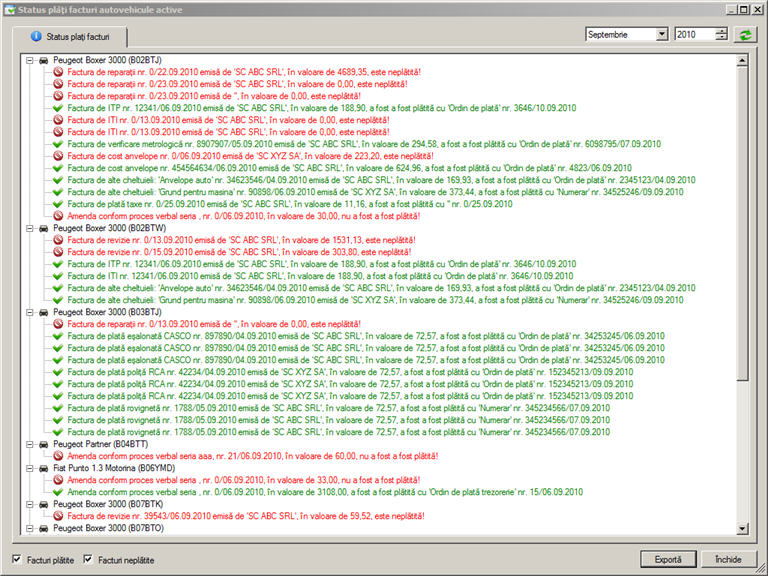Image resolution: width=768 pixels, height=576 pixels.
Task: Click green check icon of tax invoice 0/25.09.2010
Action: (59, 204)
